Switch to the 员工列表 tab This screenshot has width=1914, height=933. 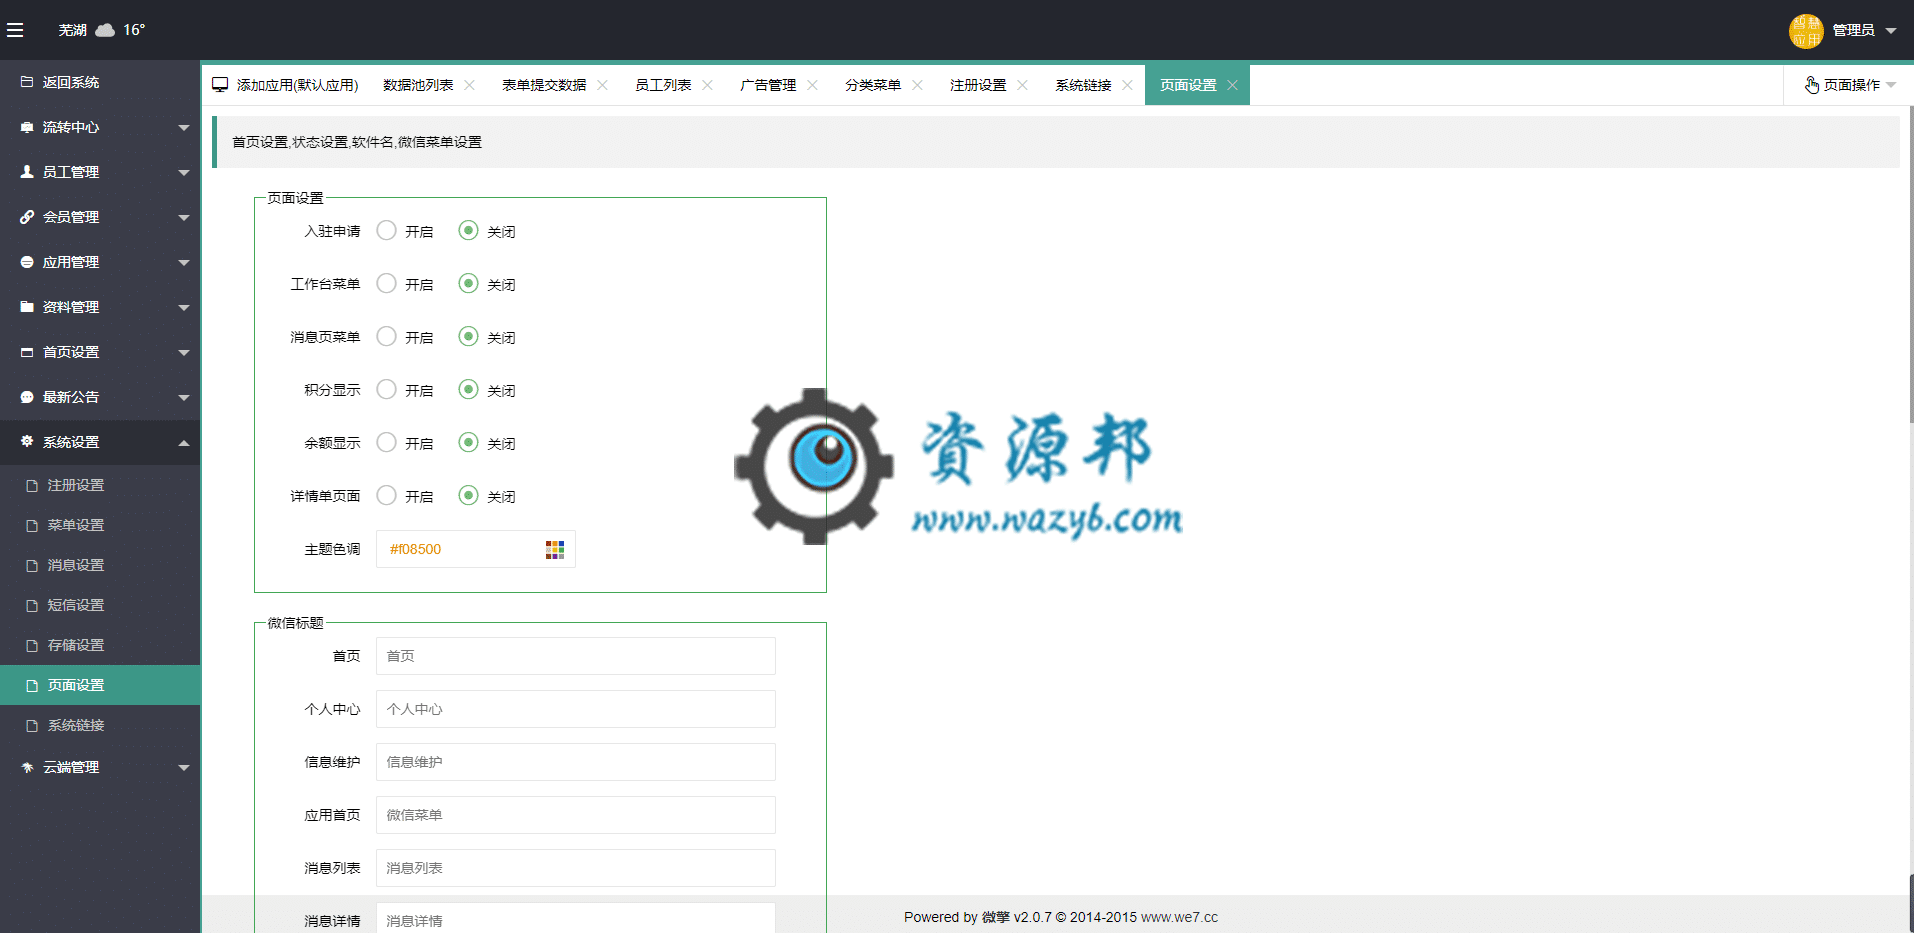pyautogui.click(x=663, y=85)
